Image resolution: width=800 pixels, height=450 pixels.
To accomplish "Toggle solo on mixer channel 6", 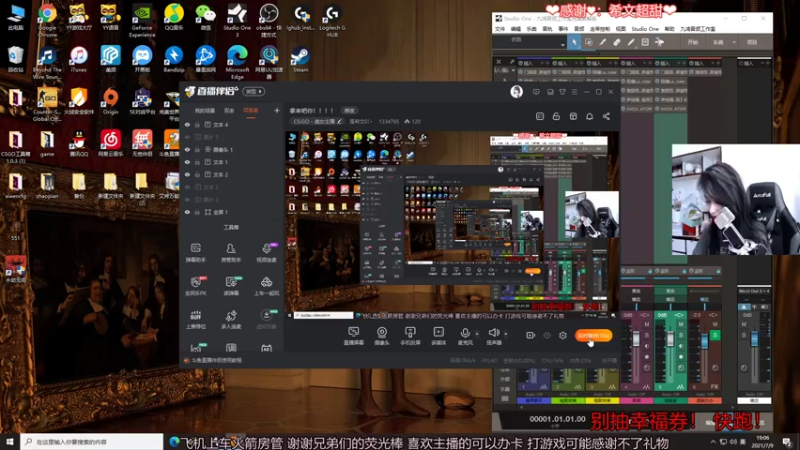I will (715, 335).
